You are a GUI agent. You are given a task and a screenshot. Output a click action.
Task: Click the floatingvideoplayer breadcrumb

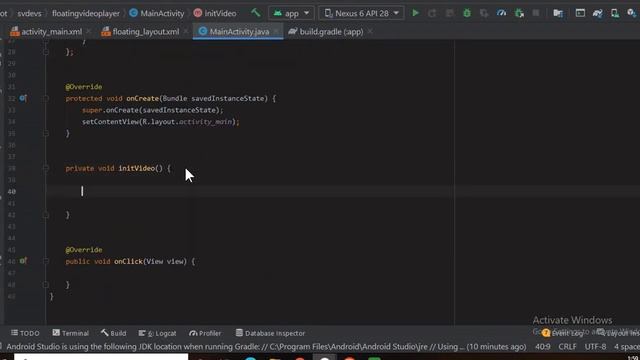[86, 13]
